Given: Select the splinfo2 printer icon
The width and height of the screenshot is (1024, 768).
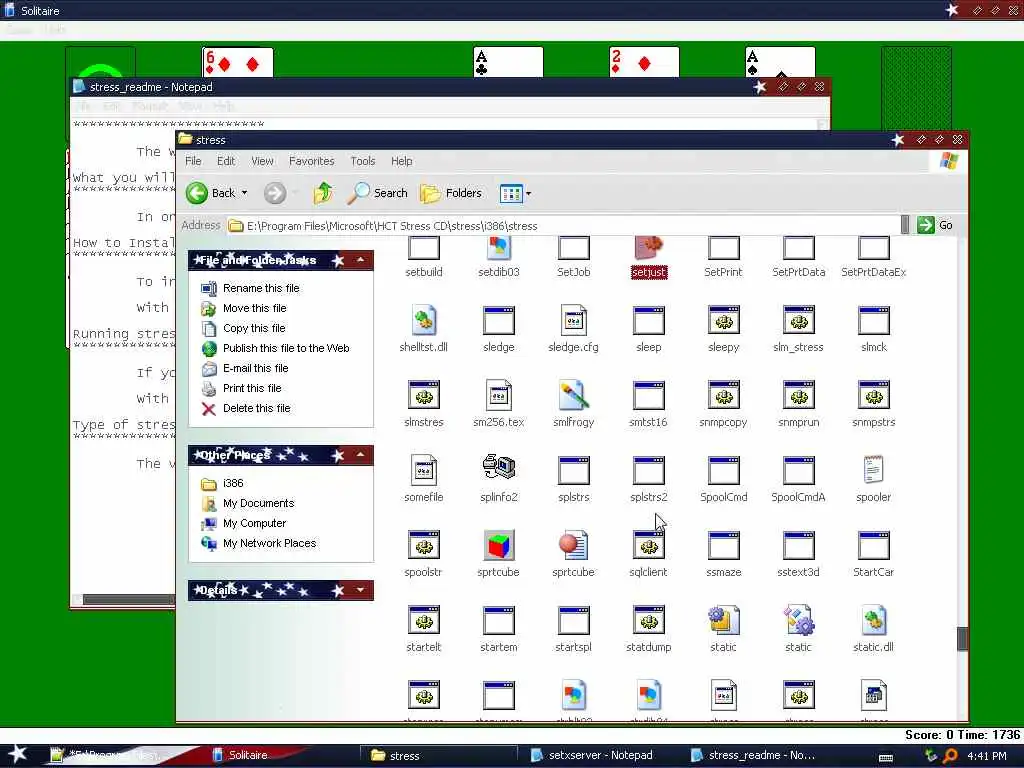Looking at the screenshot, I should [499, 468].
